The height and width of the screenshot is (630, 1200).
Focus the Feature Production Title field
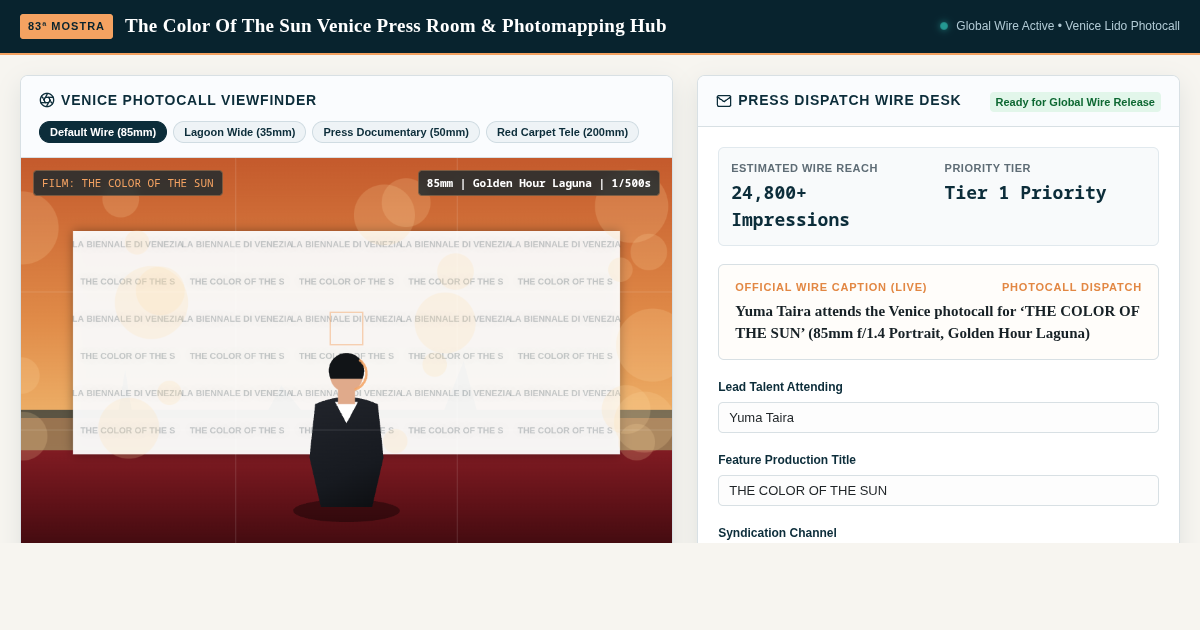[938, 491]
